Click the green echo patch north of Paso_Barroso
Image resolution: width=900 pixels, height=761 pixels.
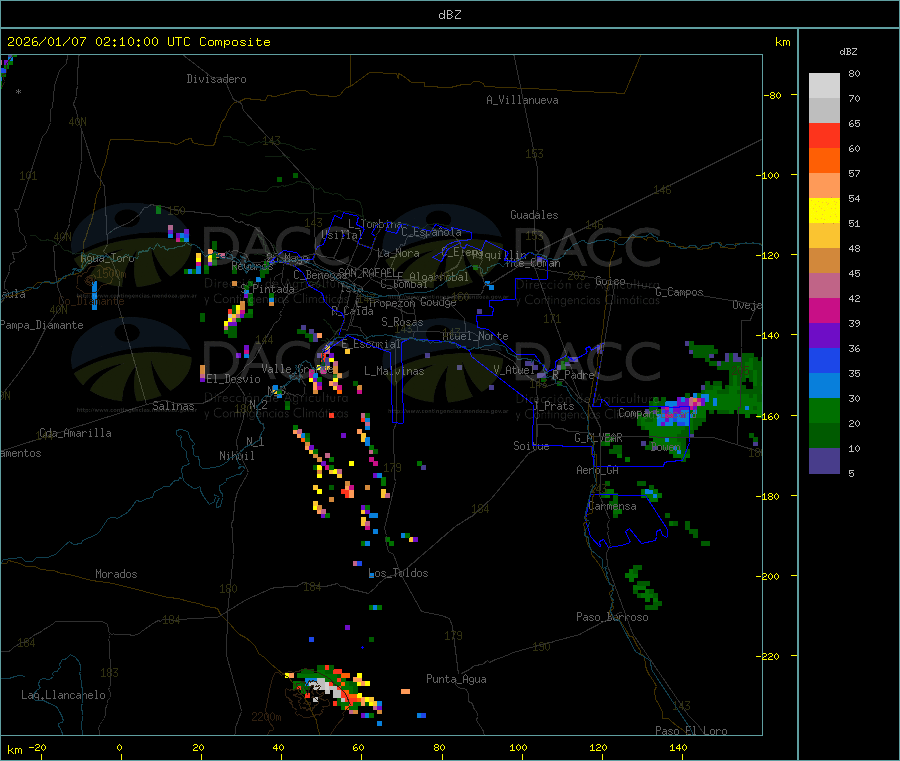tap(645, 587)
